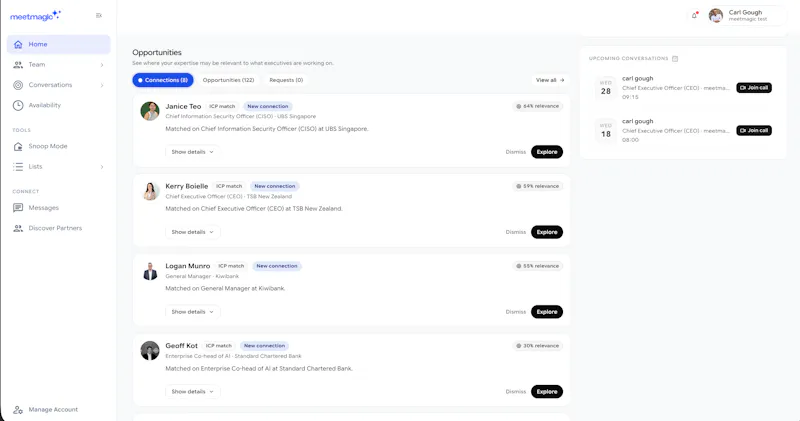
Task: Click the Lists icon
Action: click(x=18, y=167)
